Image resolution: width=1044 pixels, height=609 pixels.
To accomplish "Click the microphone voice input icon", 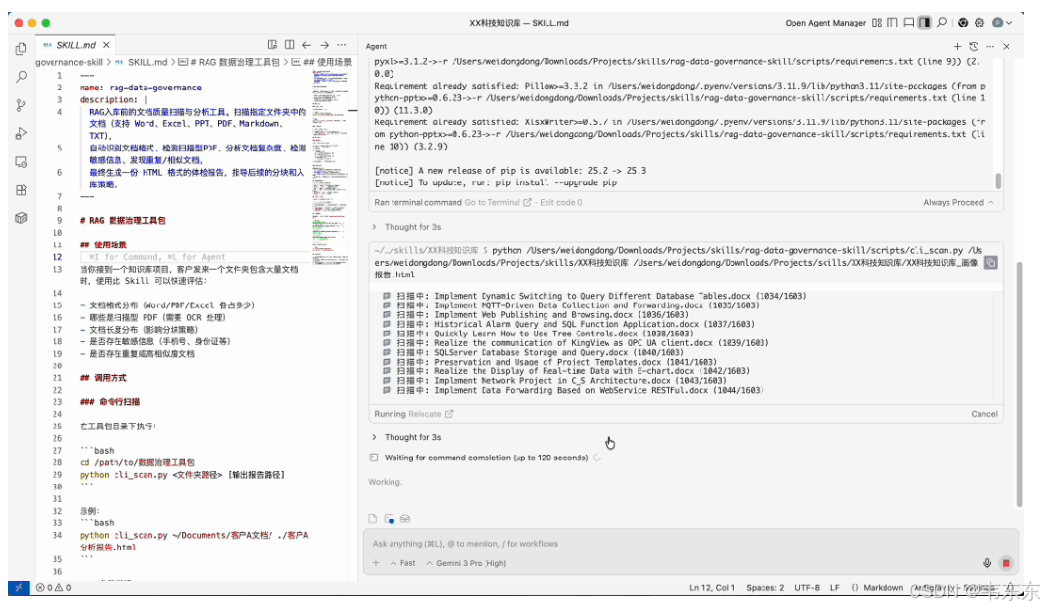I will click(x=987, y=563).
